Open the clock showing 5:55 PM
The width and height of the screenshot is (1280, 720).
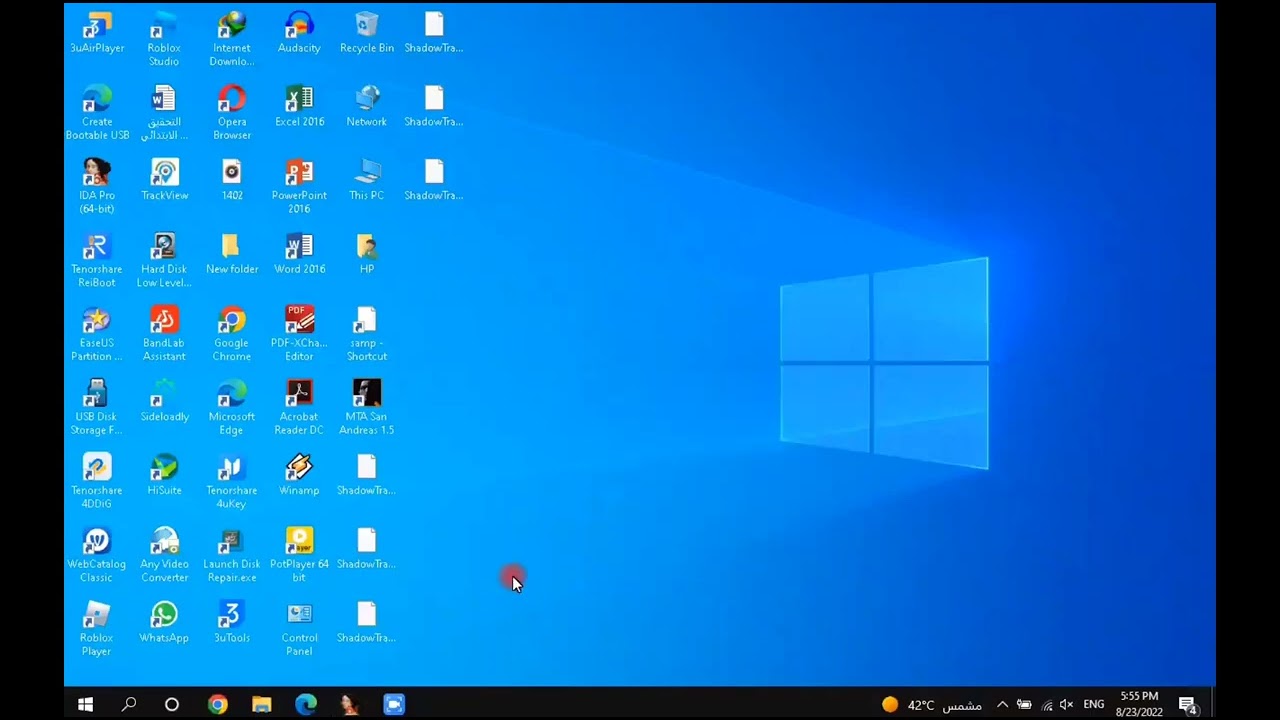click(1139, 704)
